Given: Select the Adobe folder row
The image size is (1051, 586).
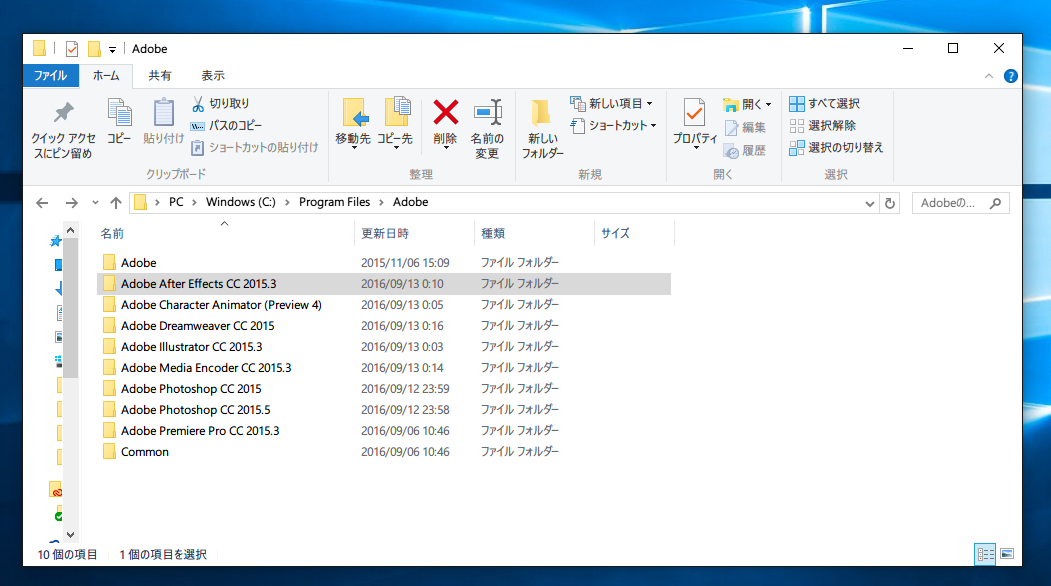Looking at the screenshot, I should tap(384, 263).
